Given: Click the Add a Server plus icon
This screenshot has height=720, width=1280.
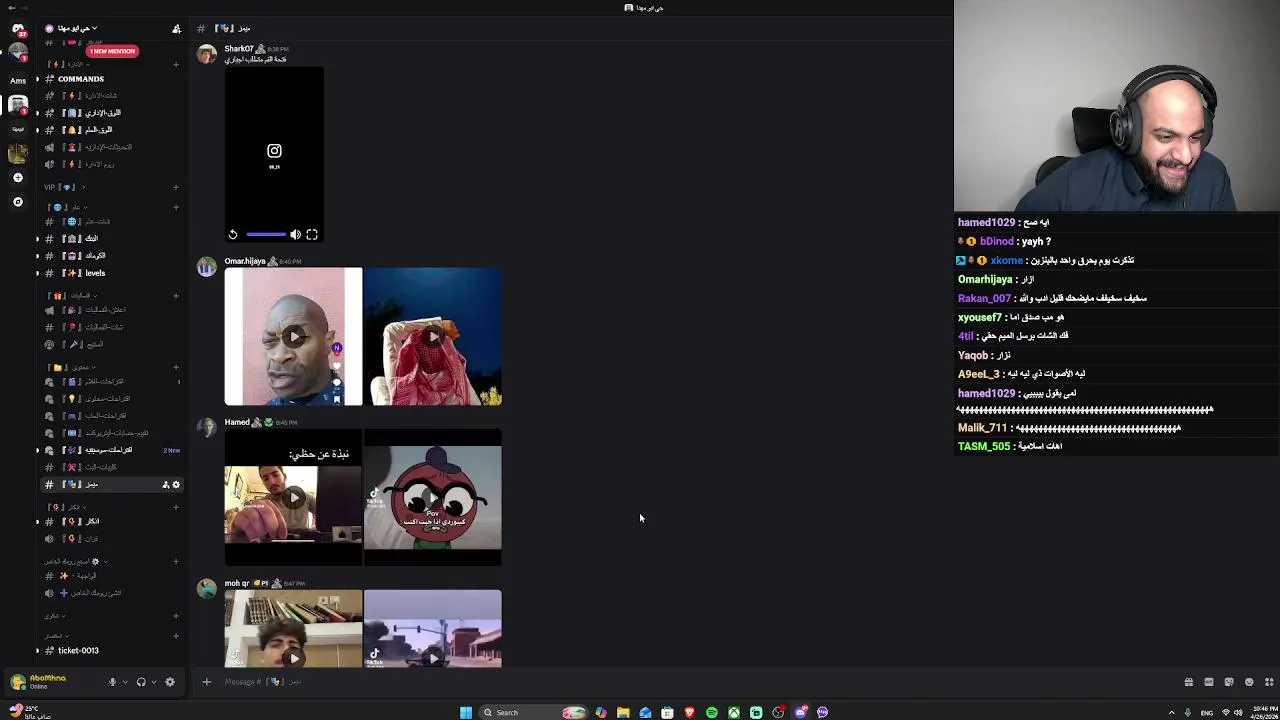Looking at the screenshot, I should [18, 177].
